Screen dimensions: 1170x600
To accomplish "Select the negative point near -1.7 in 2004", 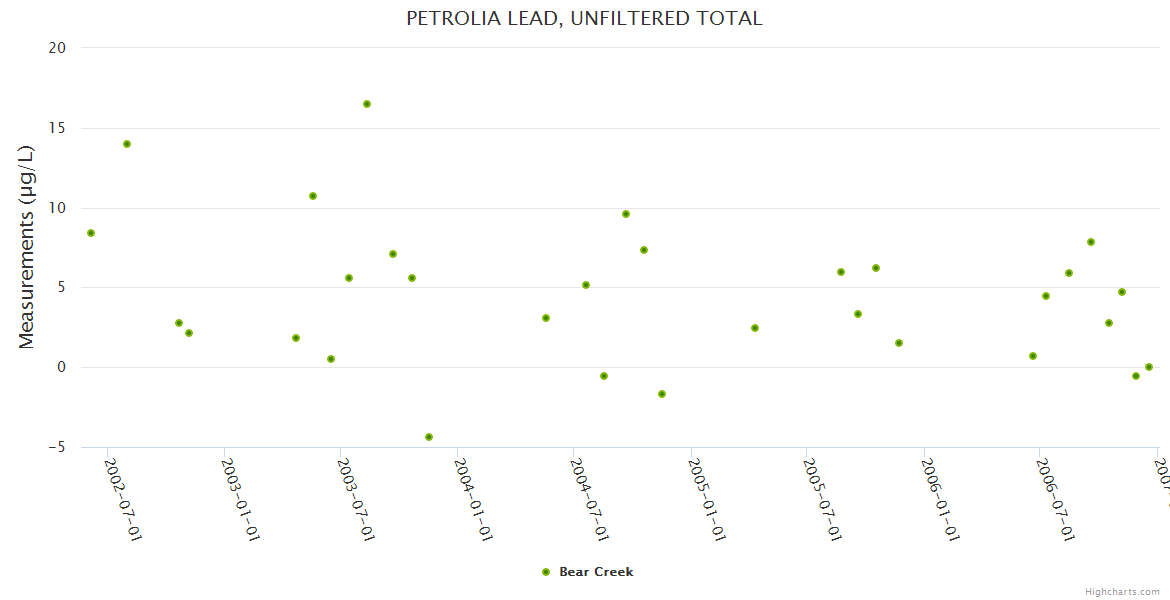I will coord(662,394).
